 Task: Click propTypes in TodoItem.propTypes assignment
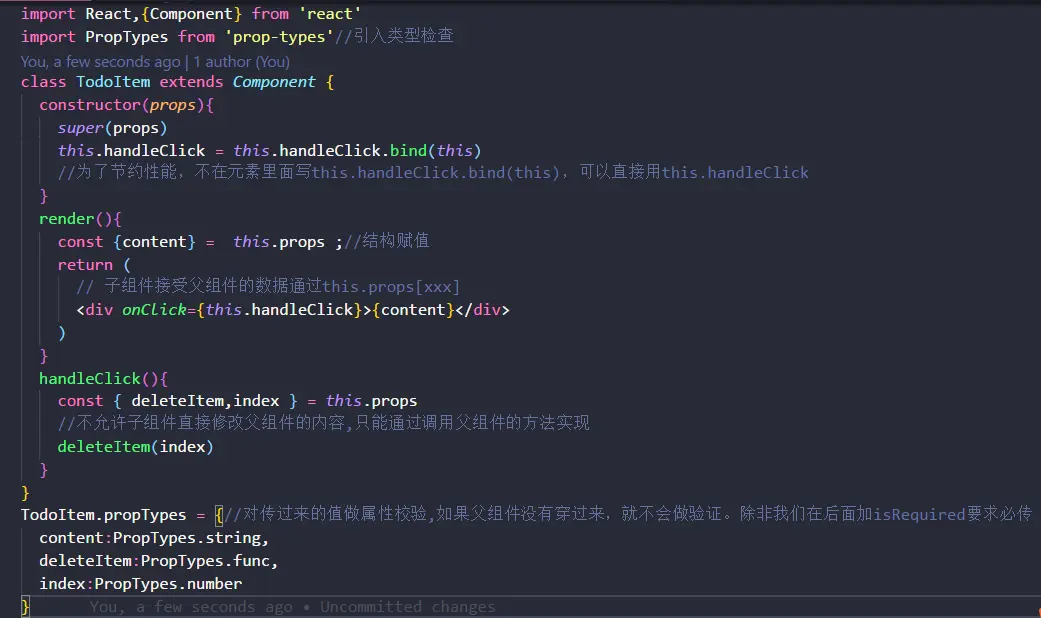[145, 515]
